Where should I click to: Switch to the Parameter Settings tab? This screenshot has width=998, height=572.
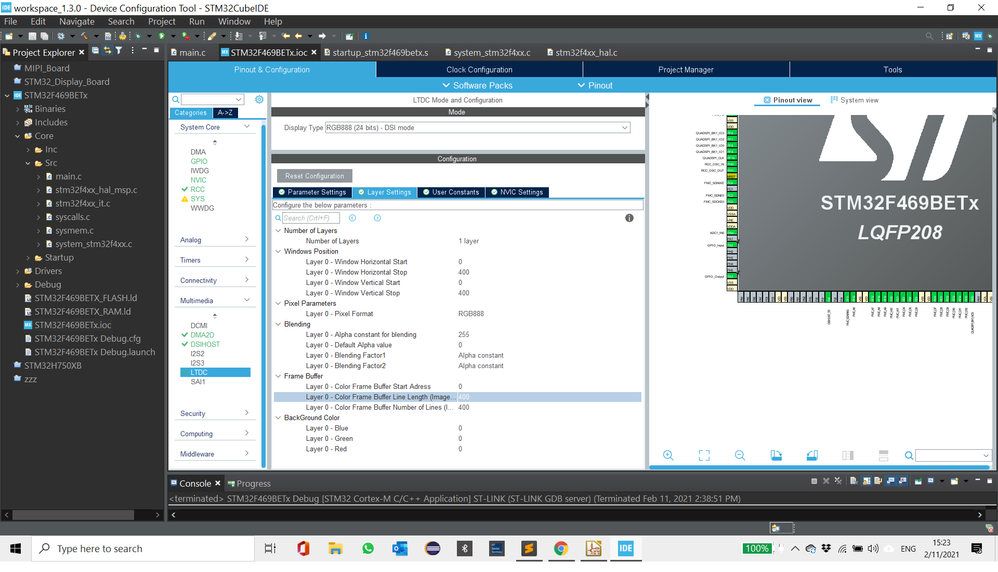point(311,192)
